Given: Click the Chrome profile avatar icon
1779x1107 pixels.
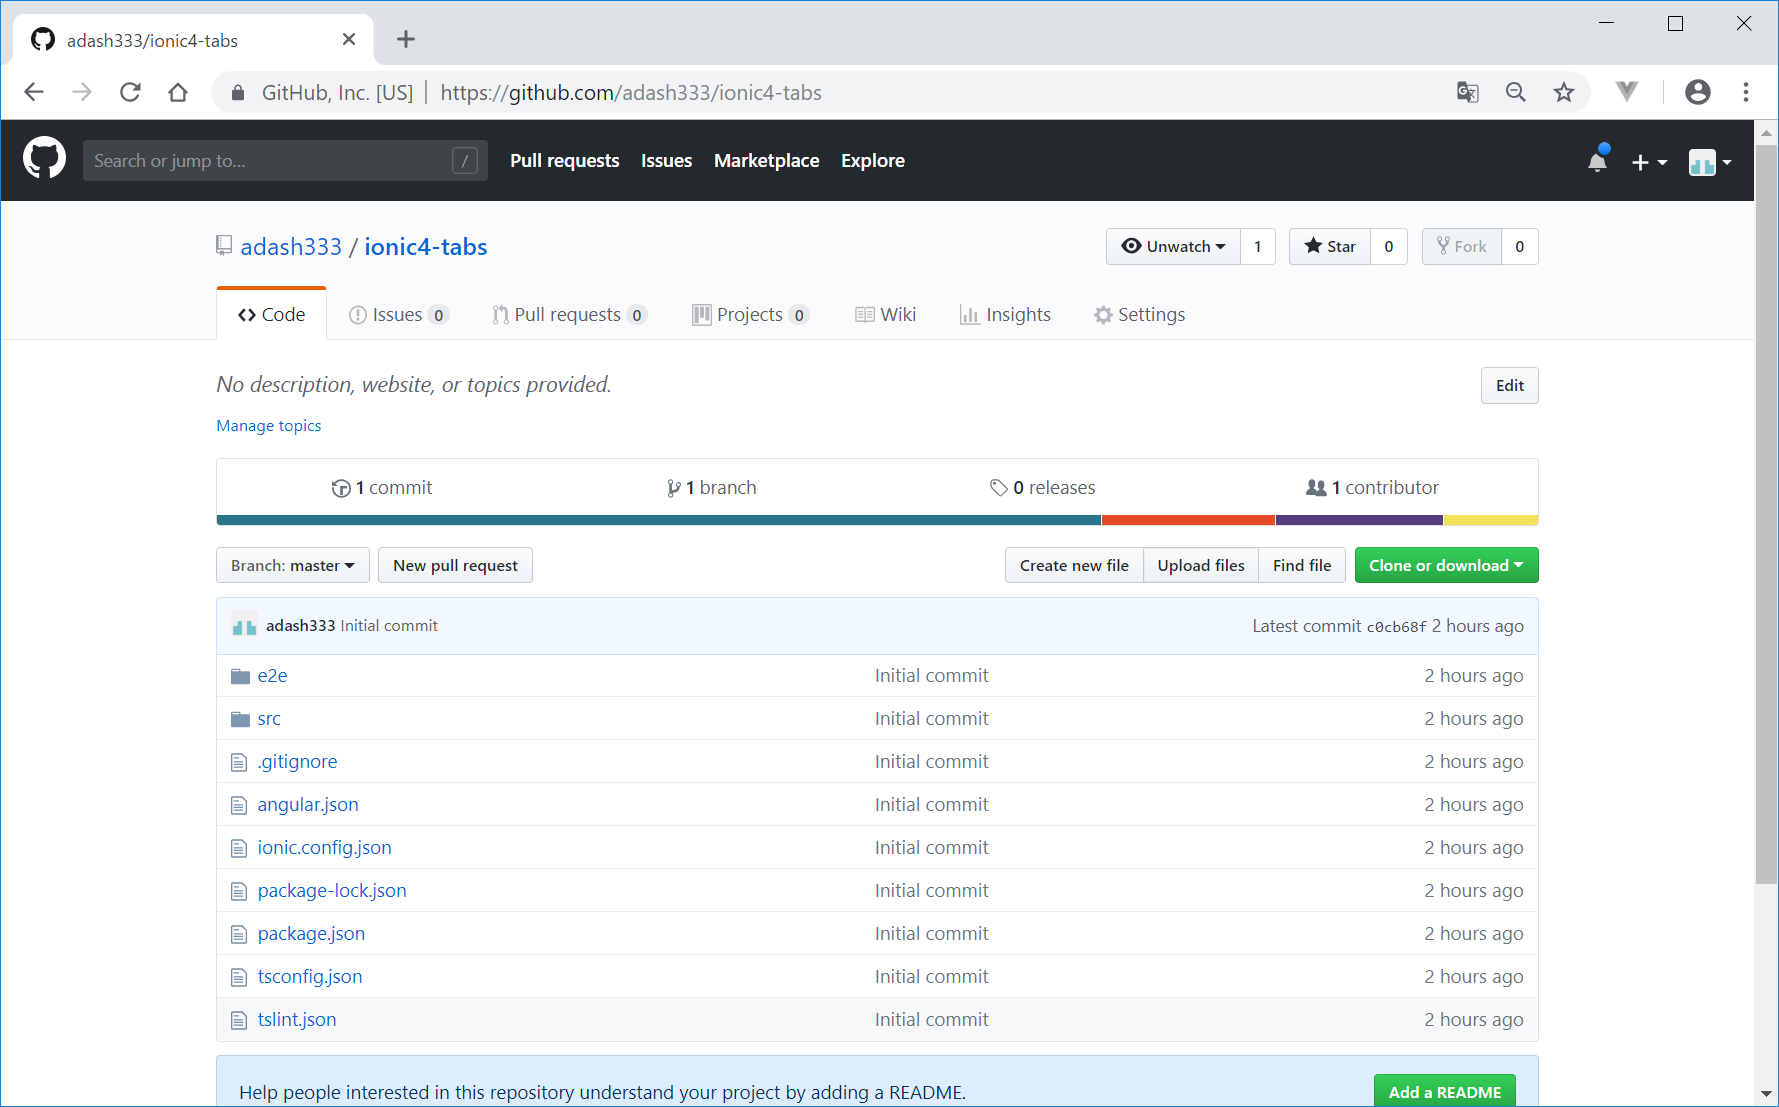Looking at the screenshot, I should [1697, 93].
